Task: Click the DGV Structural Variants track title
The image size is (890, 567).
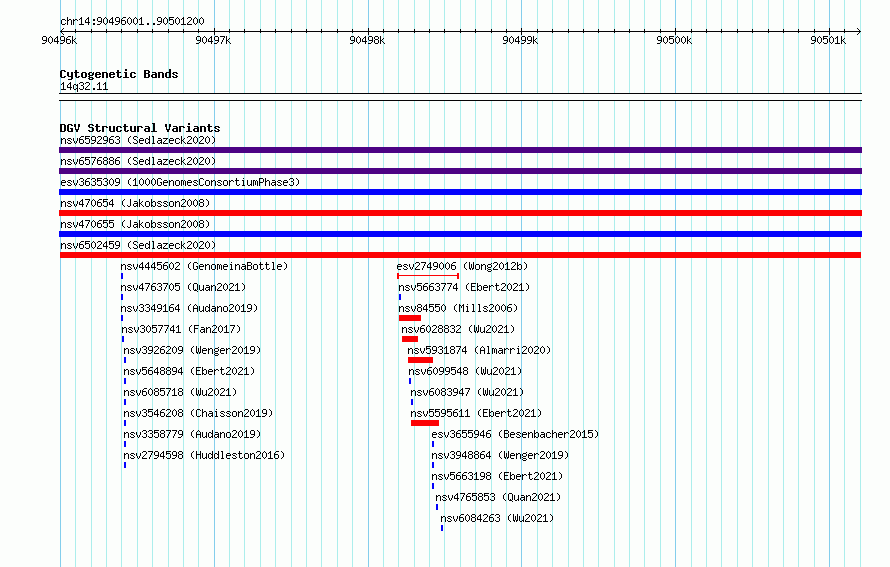Action: 140,128
